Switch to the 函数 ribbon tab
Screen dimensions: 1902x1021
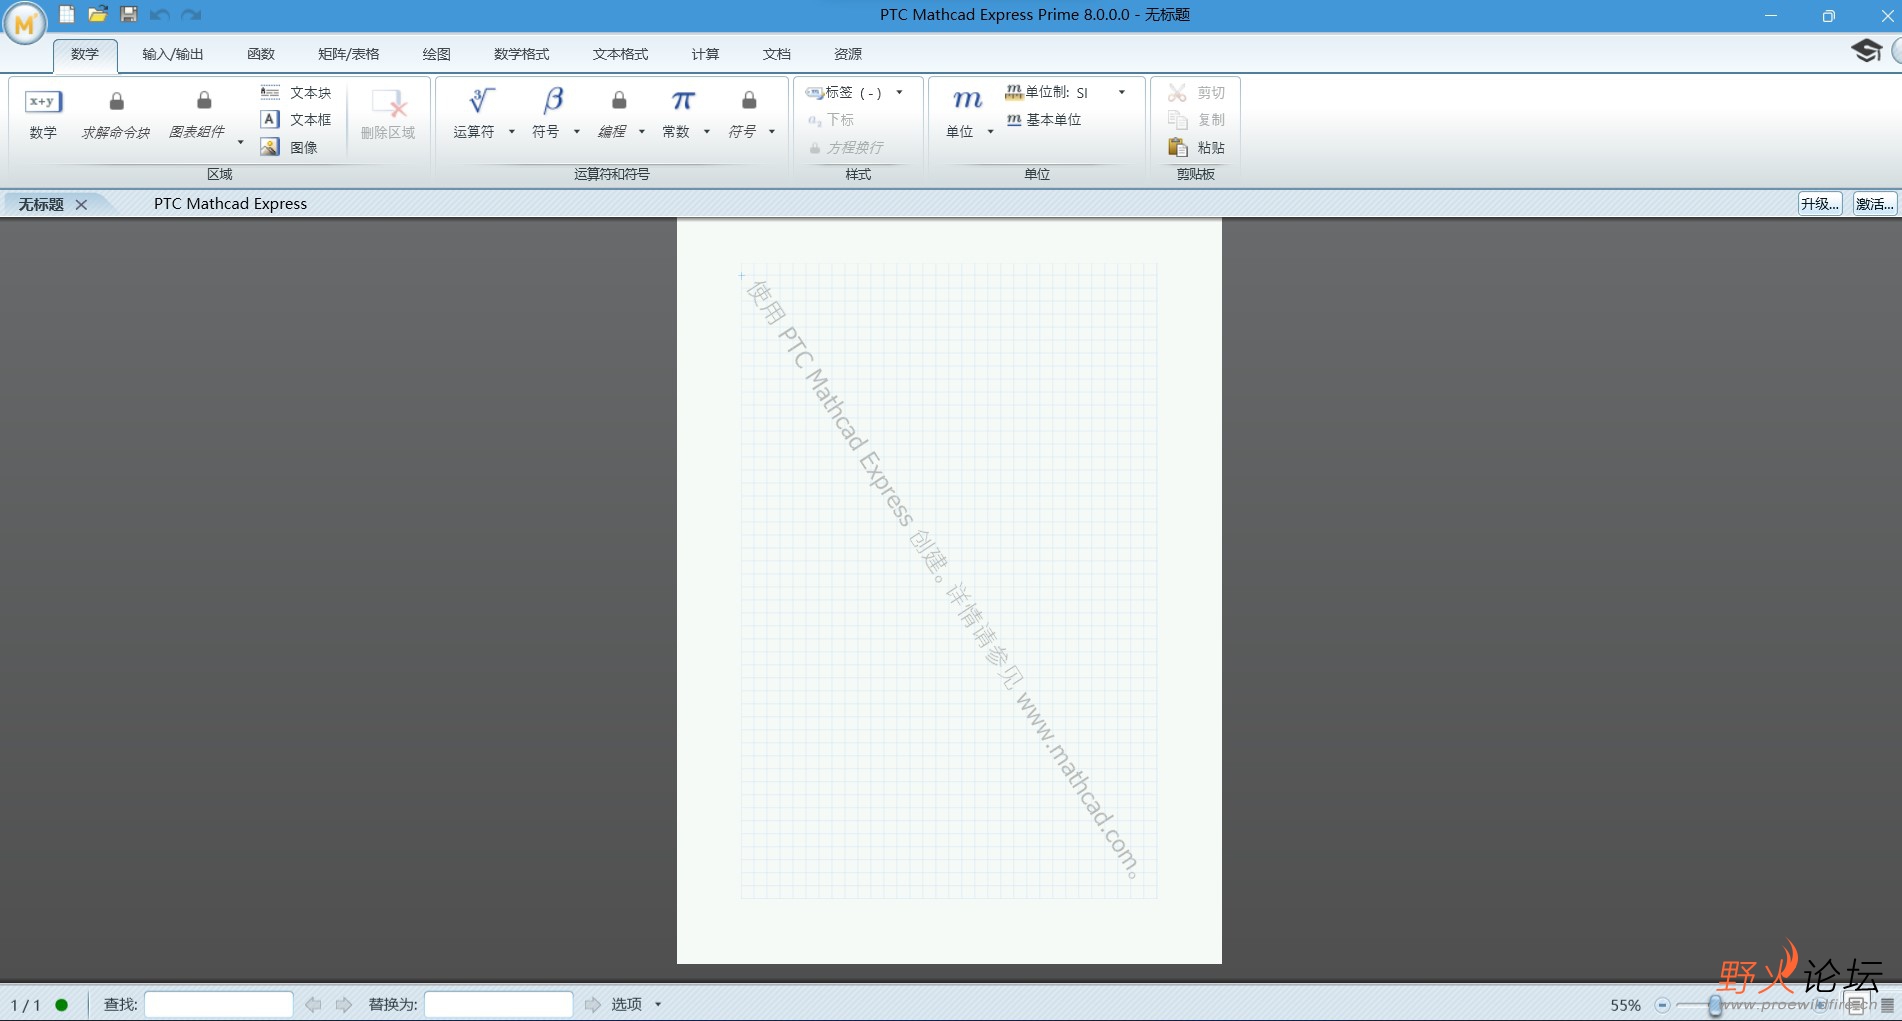click(x=261, y=54)
